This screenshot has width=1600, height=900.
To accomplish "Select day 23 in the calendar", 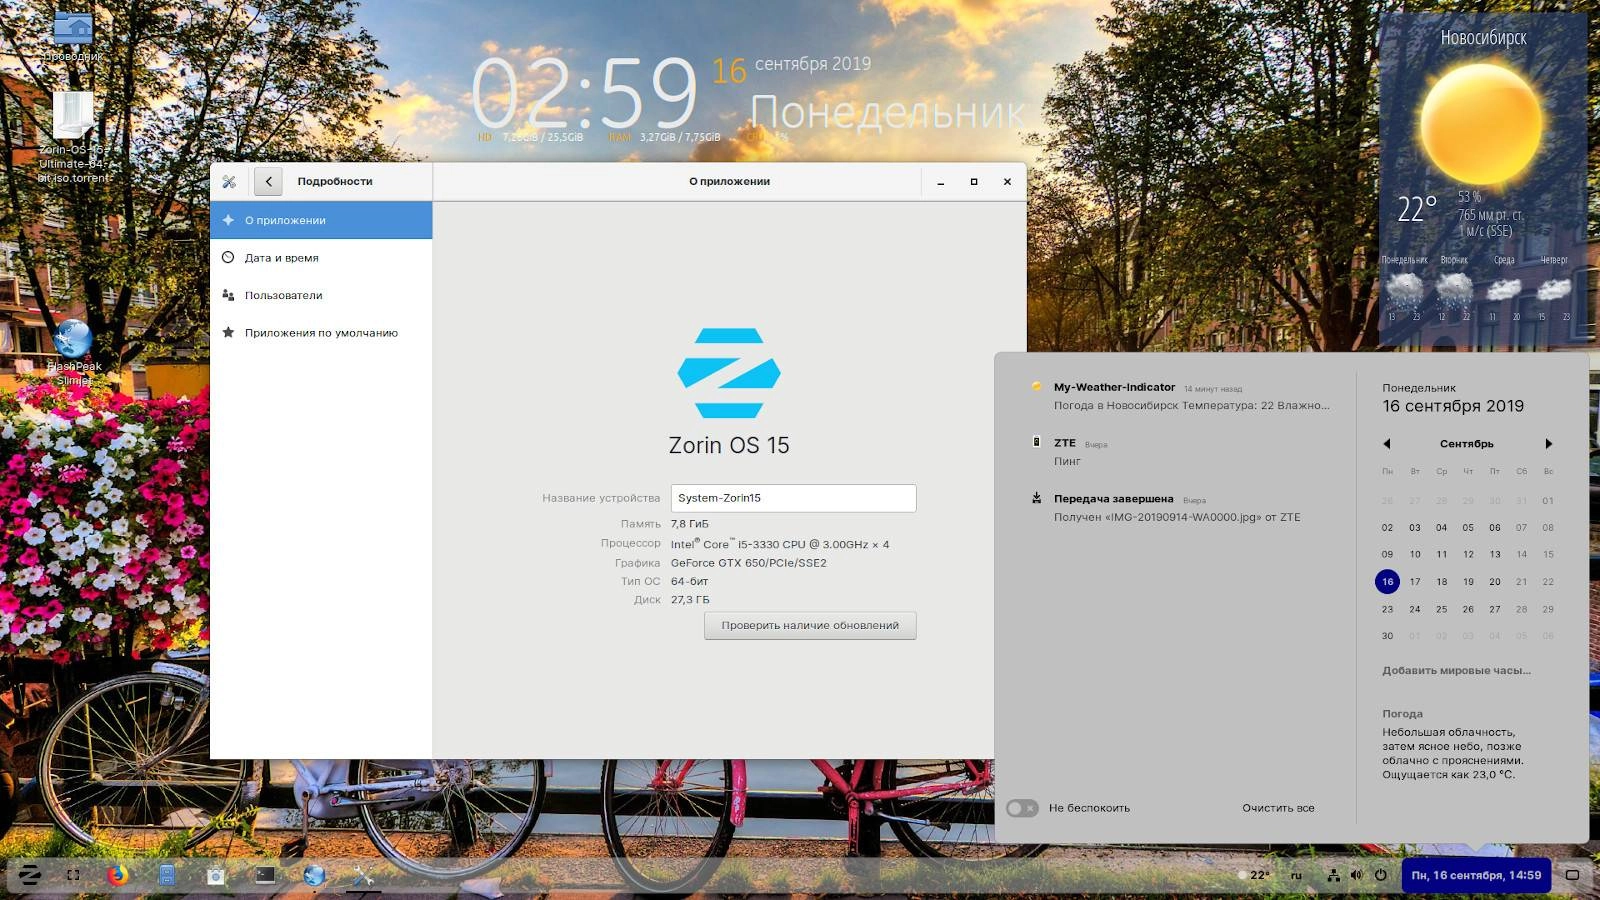I will pos(1387,609).
